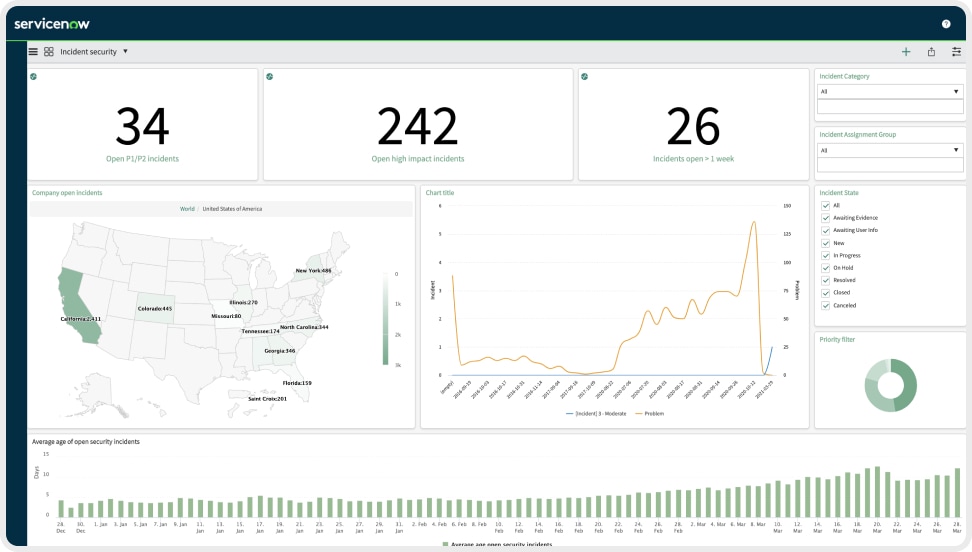The height and width of the screenshot is (552, 972).
Task: Click the Incidents open > 1 week link
Action: coord(693,159)
